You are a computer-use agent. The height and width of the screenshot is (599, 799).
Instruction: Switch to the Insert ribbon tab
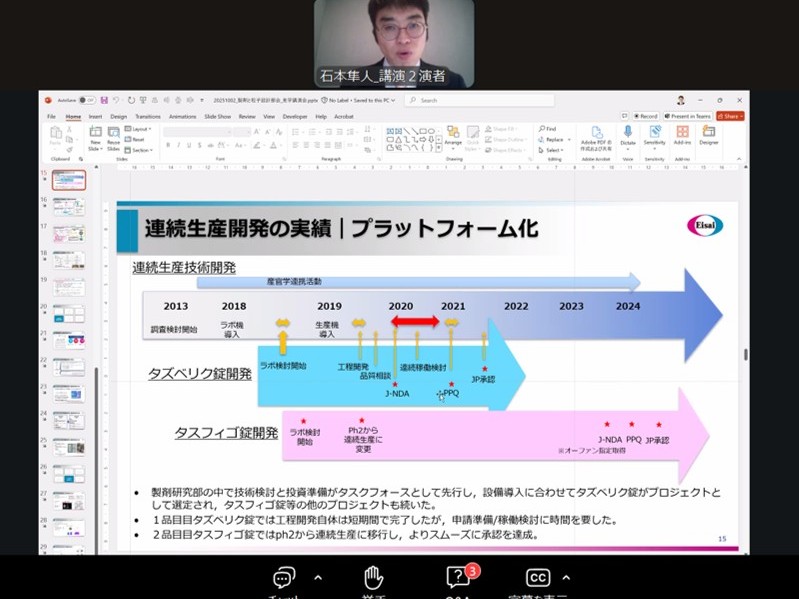95,116
